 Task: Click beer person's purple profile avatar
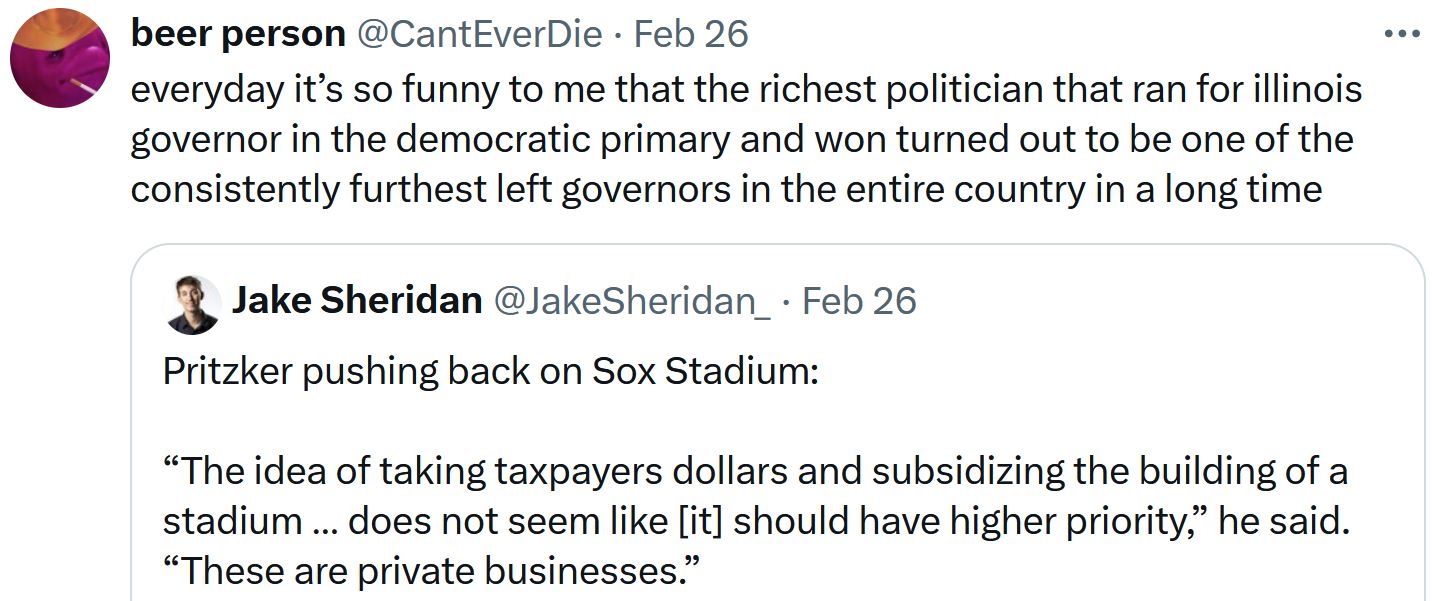tap(59, 58)
